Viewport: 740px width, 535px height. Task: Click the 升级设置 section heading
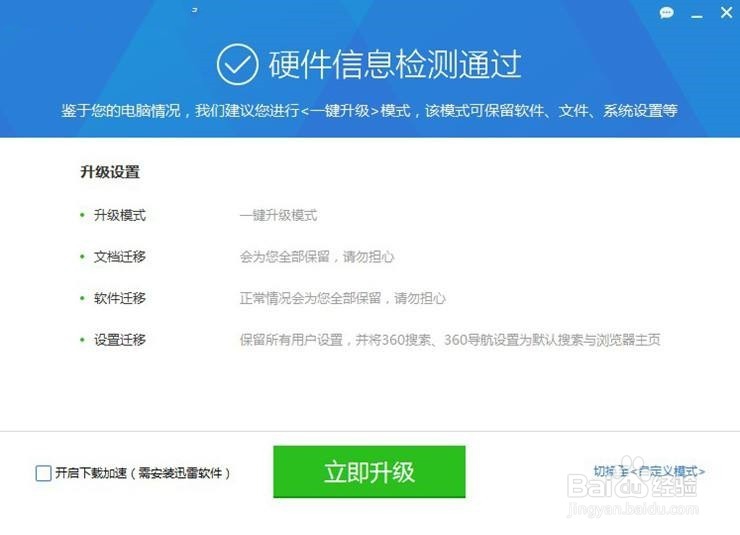[x=110, y=172]
